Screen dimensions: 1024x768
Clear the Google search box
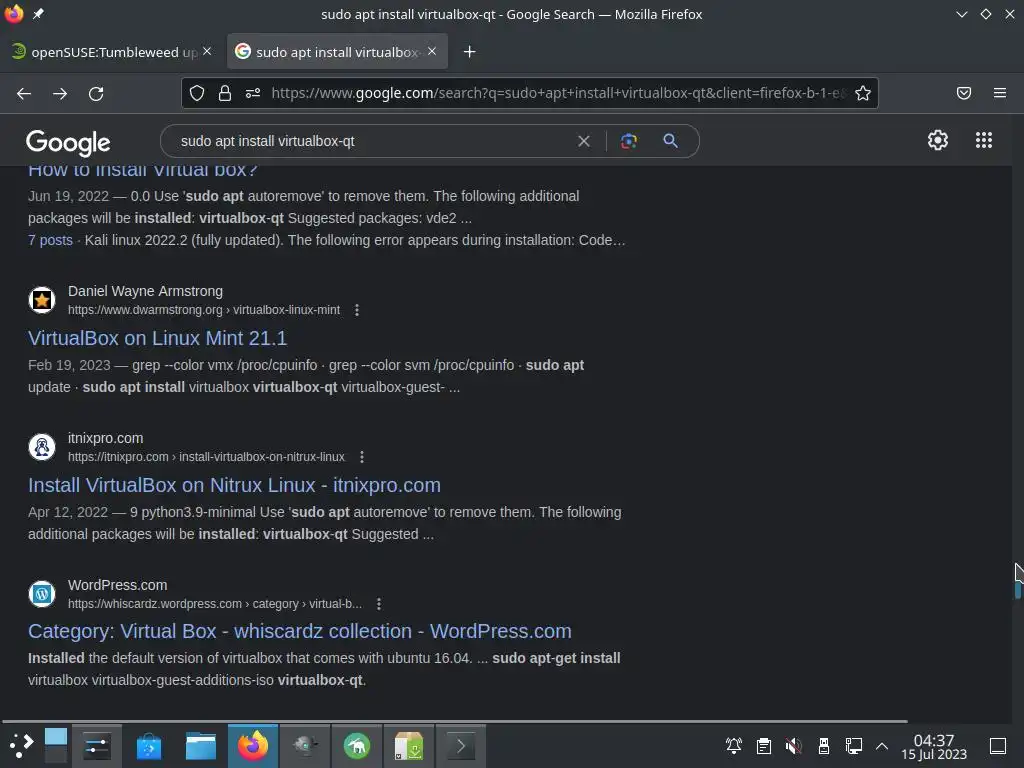(x=584, y=141)
